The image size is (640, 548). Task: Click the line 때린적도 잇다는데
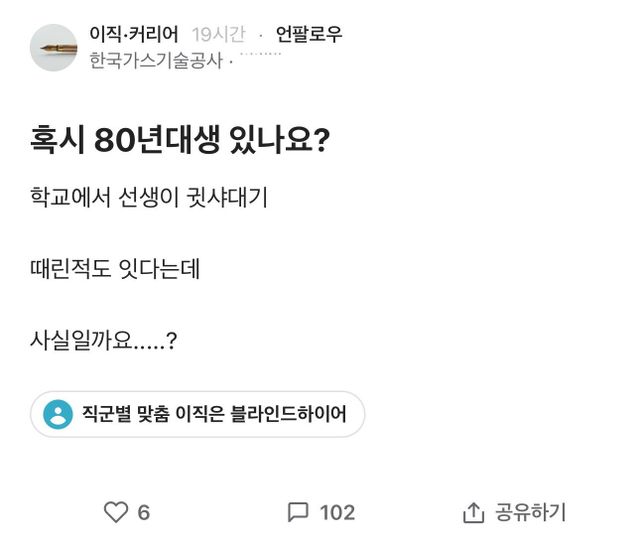tap(115, 269)
